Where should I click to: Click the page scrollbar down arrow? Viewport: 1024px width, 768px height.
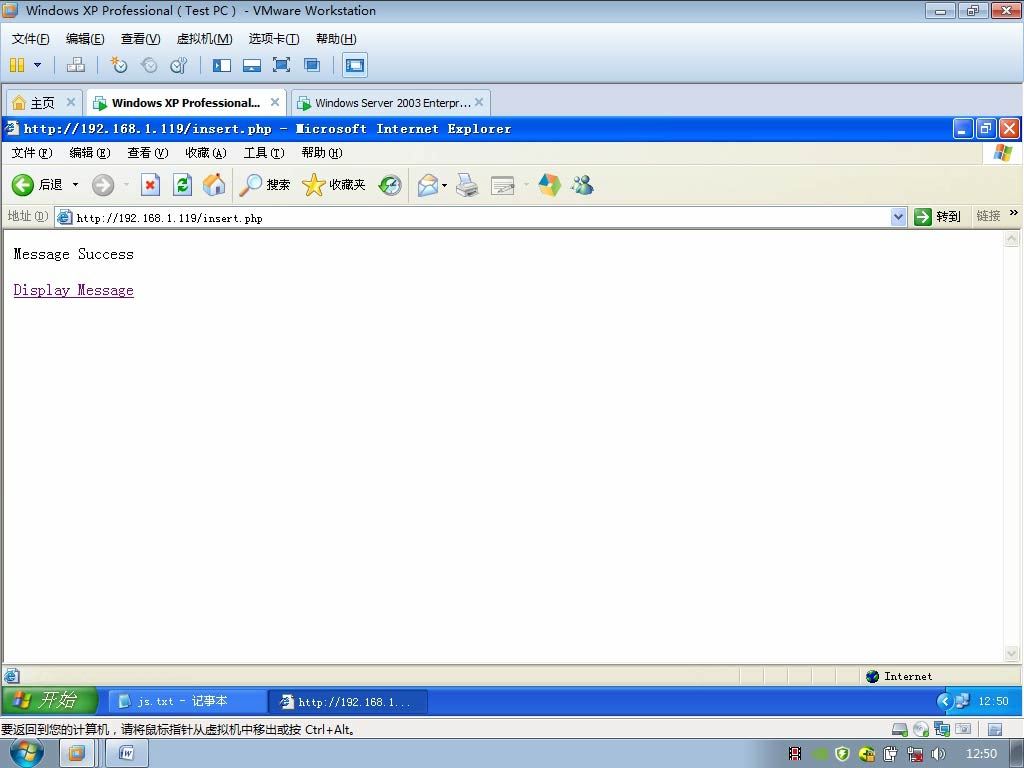pyautogui.click(x=1011, y=653)
